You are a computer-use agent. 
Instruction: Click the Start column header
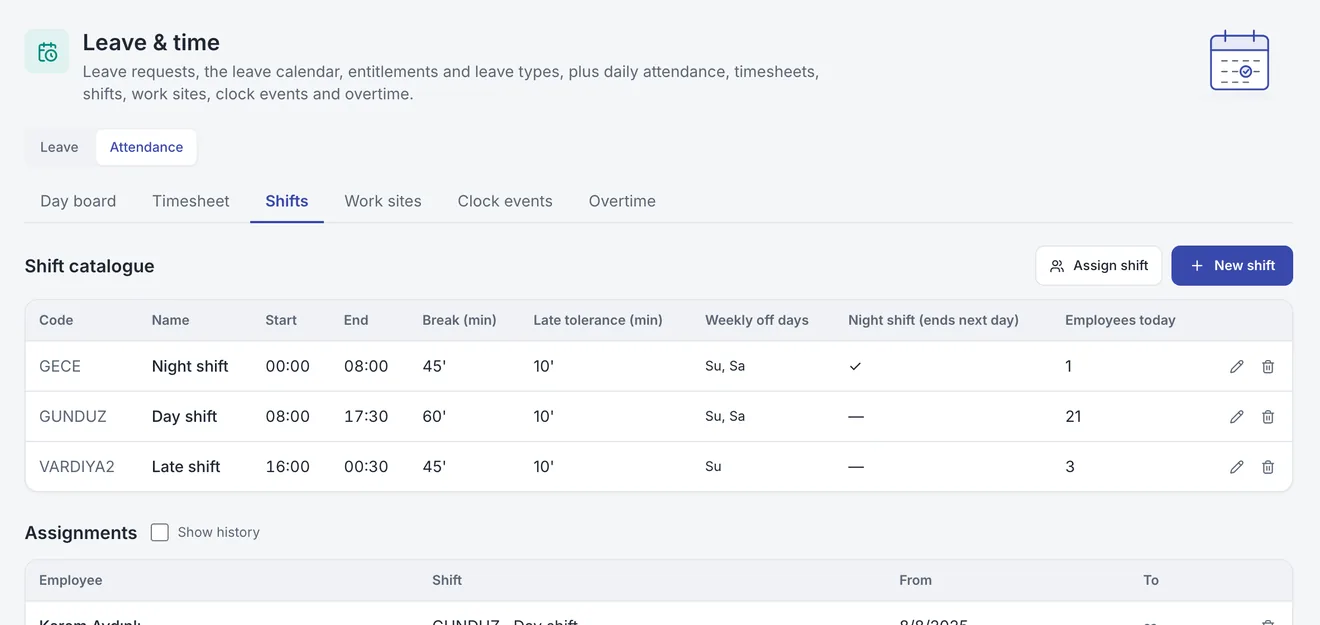pos(281,320)
